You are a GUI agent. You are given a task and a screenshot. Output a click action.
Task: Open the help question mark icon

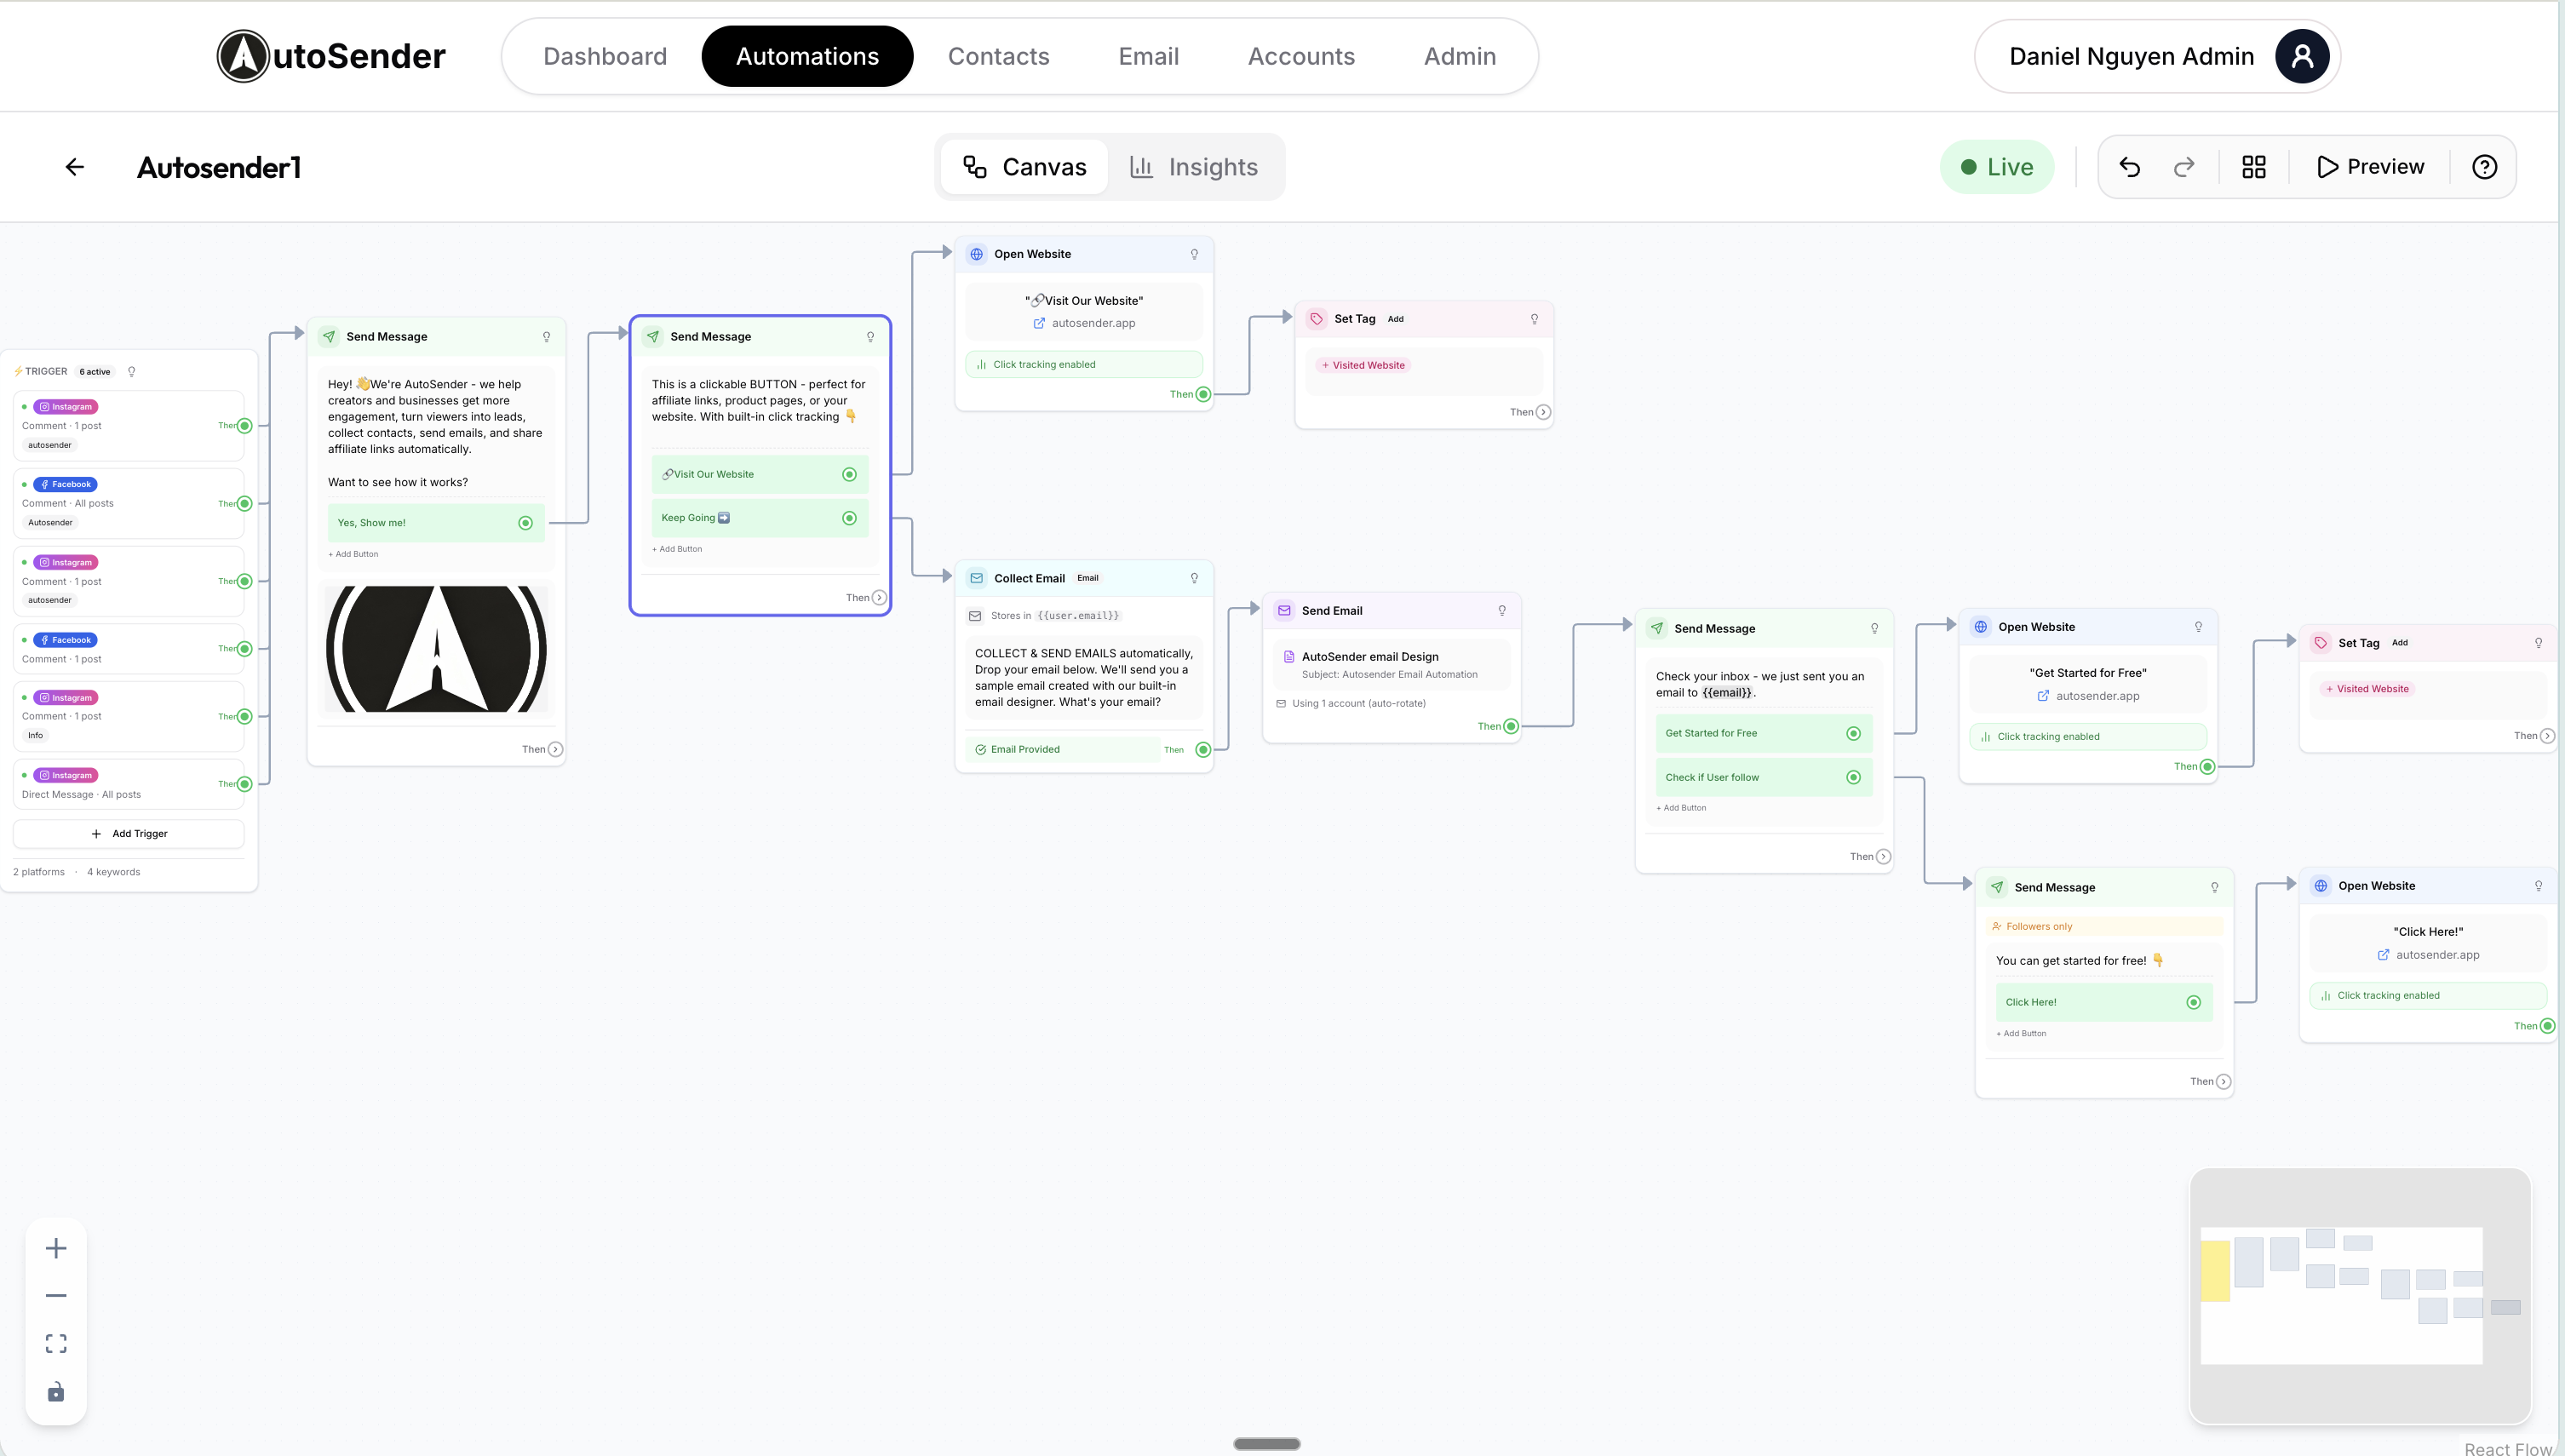tap(2484, 167)
